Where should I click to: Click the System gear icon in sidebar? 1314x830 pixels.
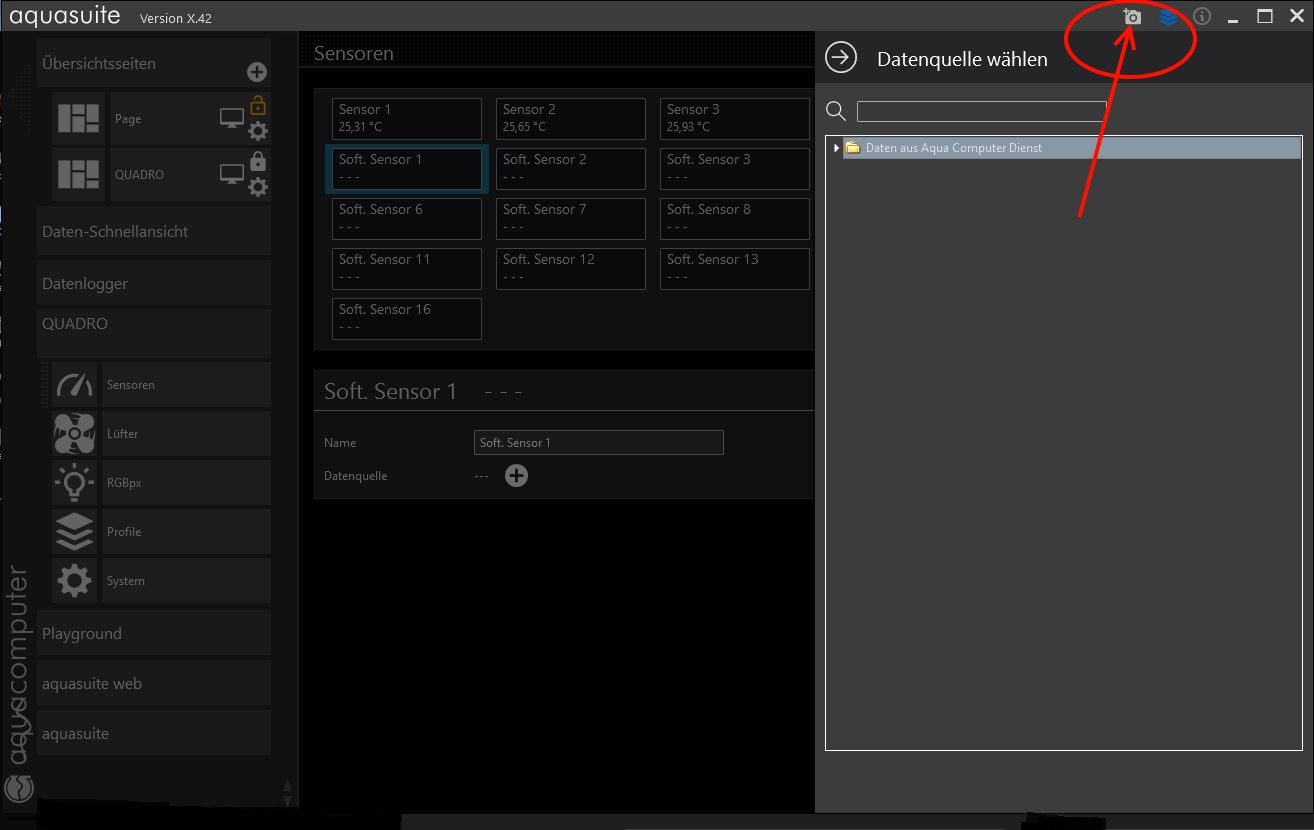click(x=75, y=581)
